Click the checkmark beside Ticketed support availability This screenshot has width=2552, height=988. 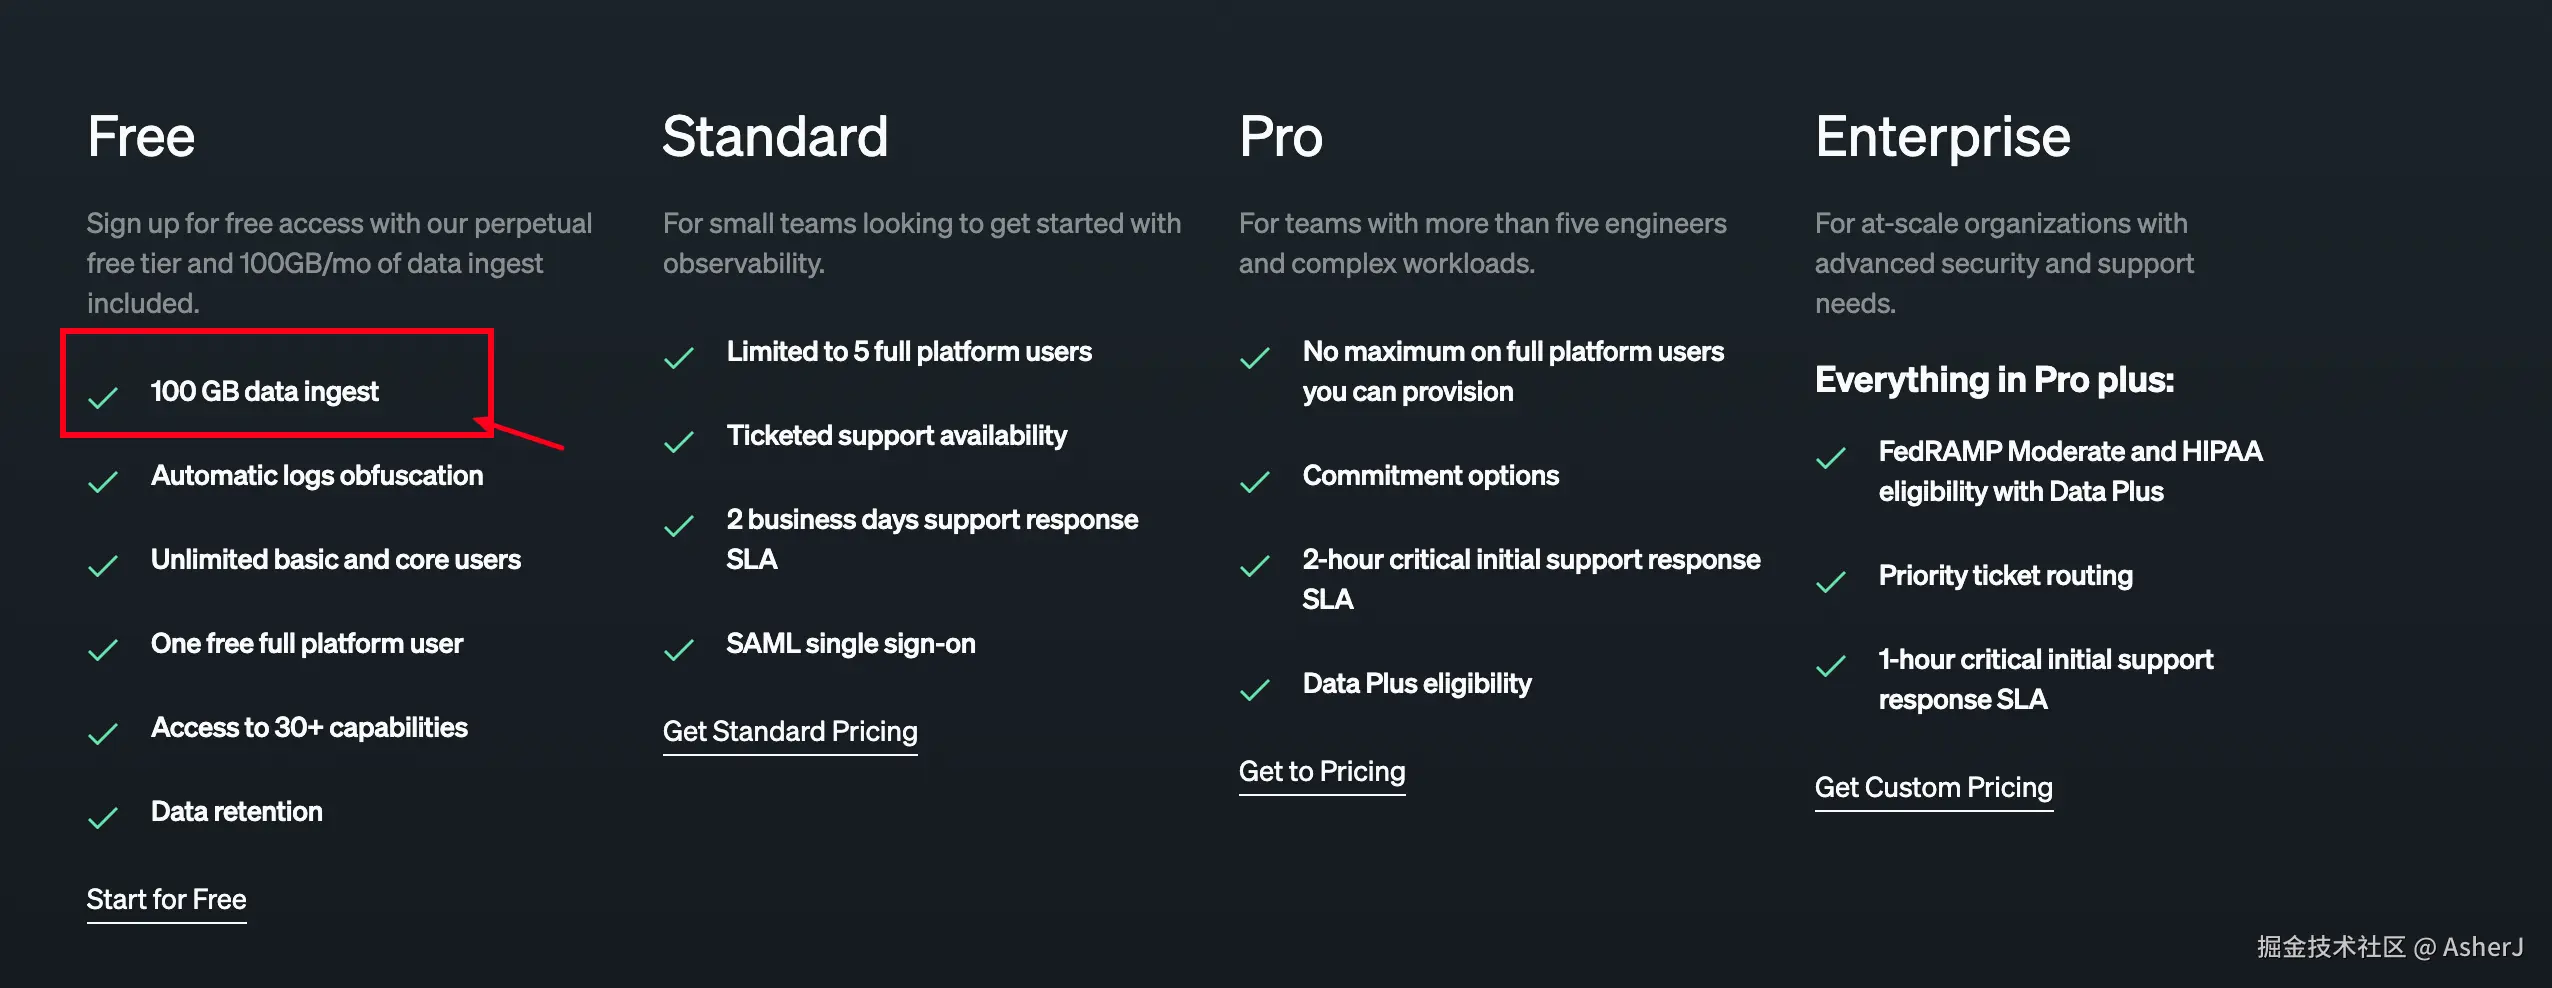(679, 442)
